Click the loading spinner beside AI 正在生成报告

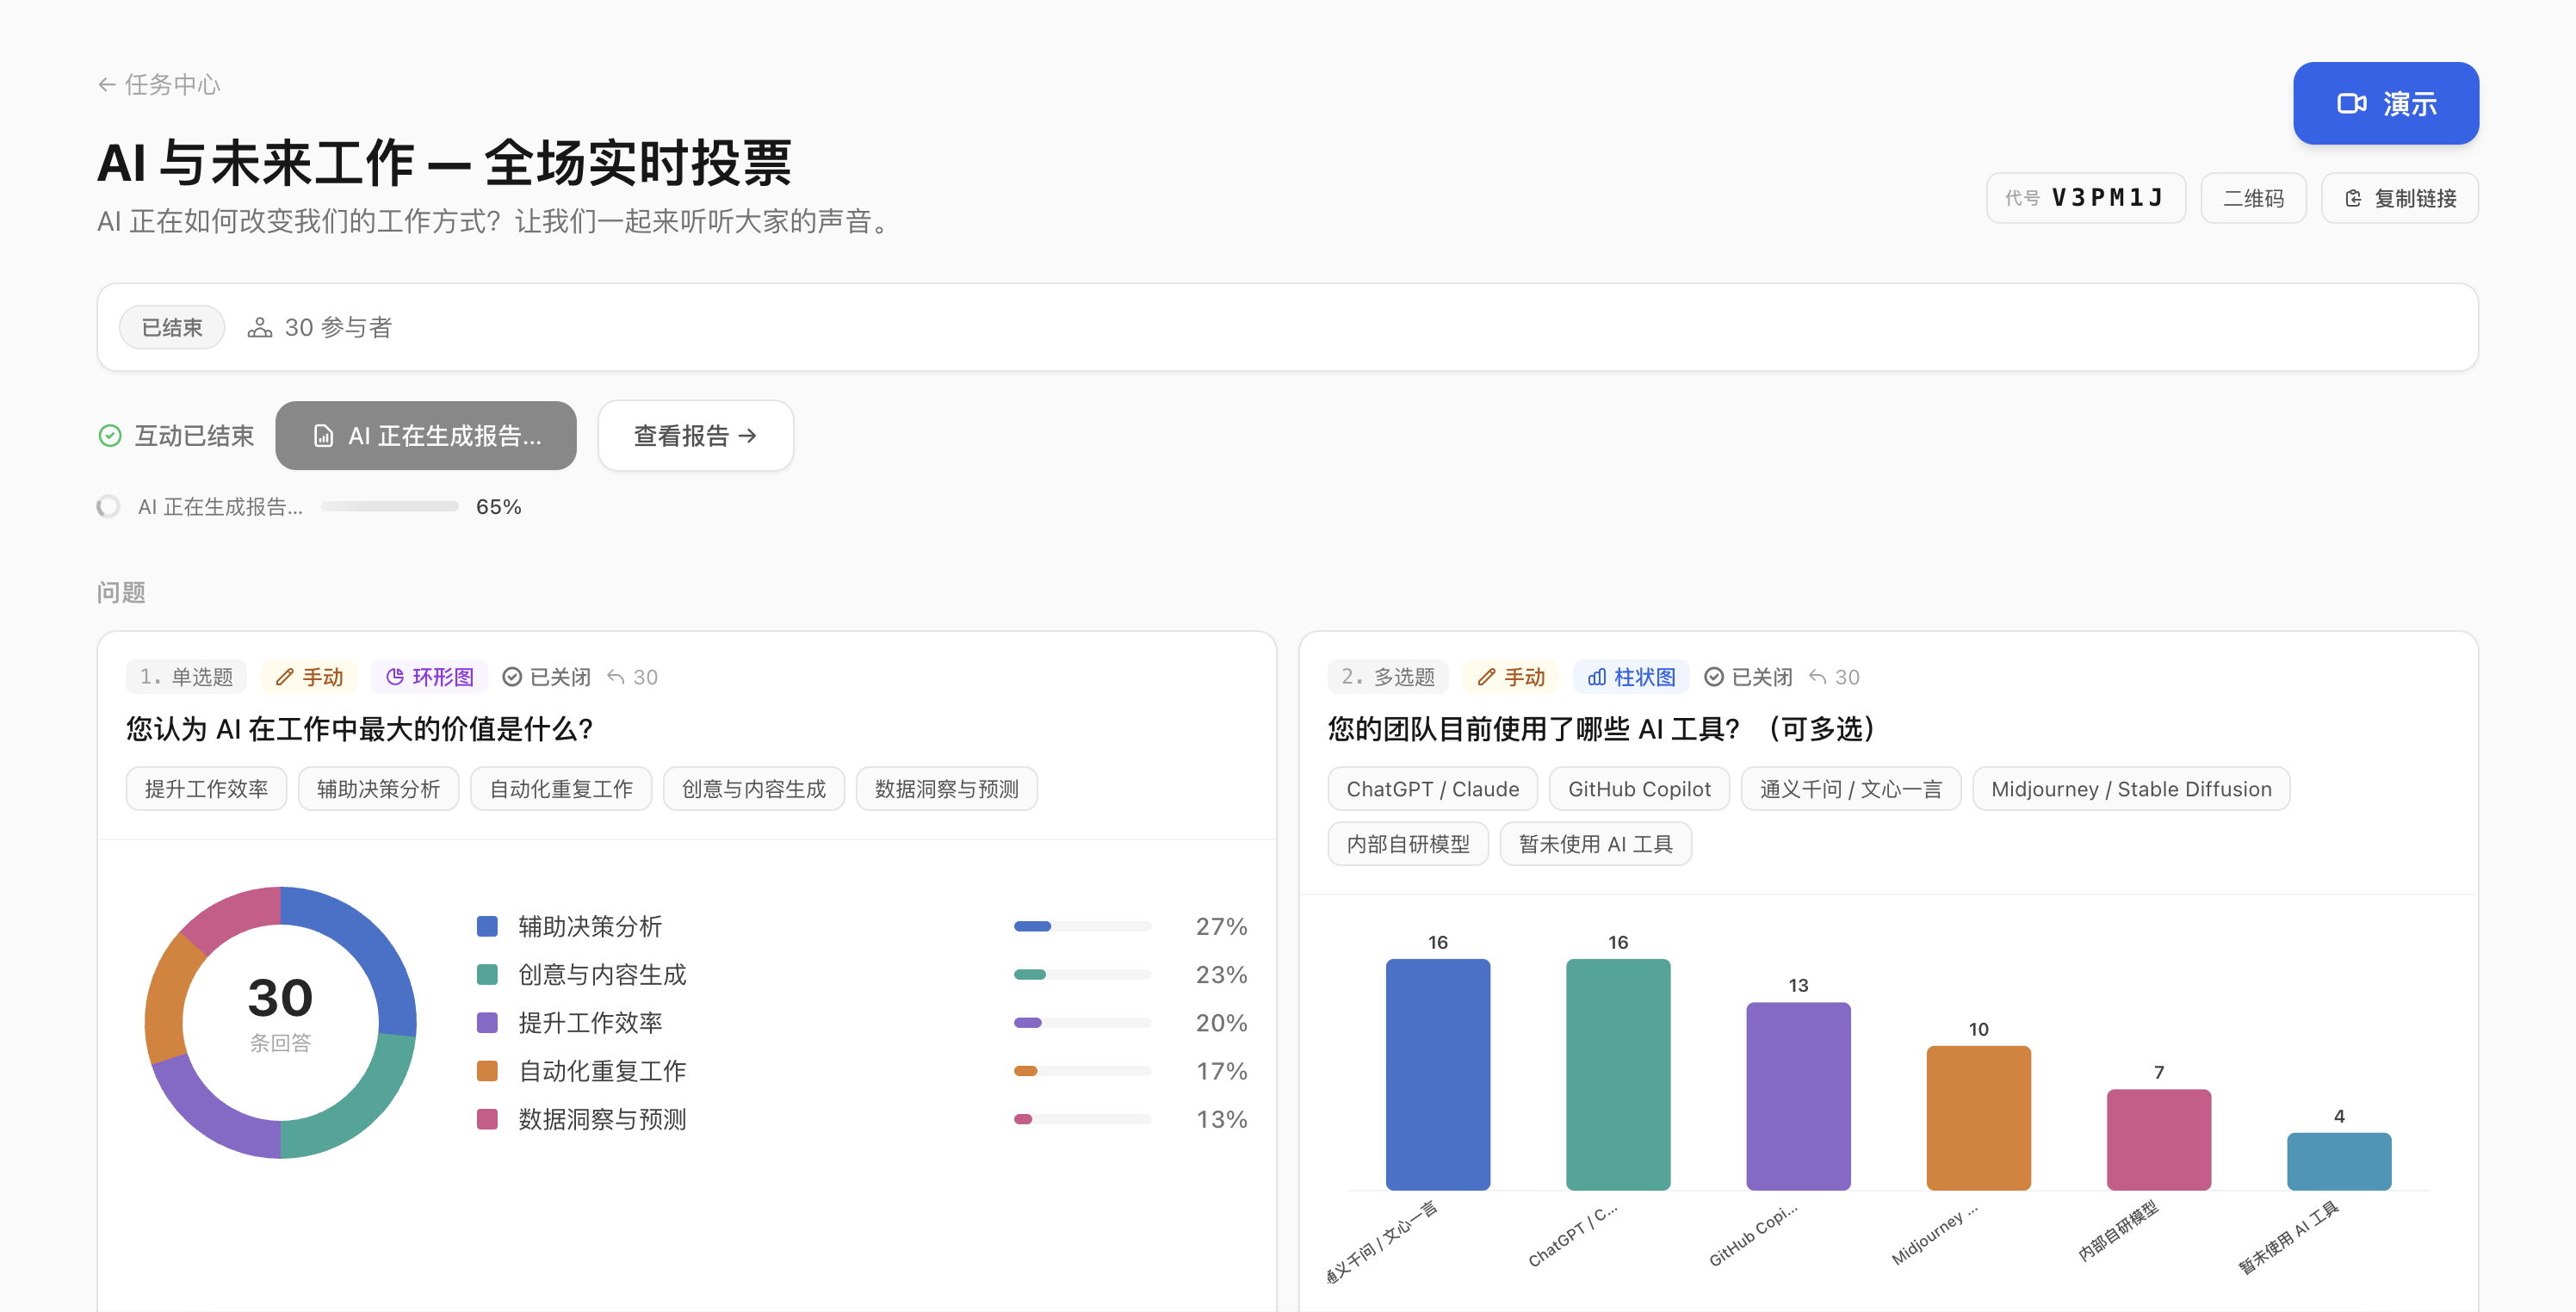coord(108,507)
